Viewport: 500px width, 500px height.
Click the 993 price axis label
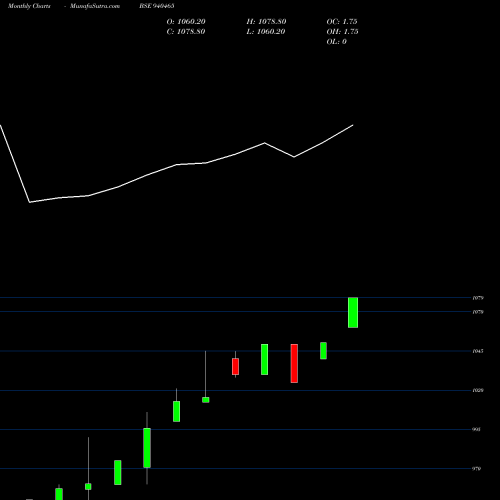(x=476, y=429)
